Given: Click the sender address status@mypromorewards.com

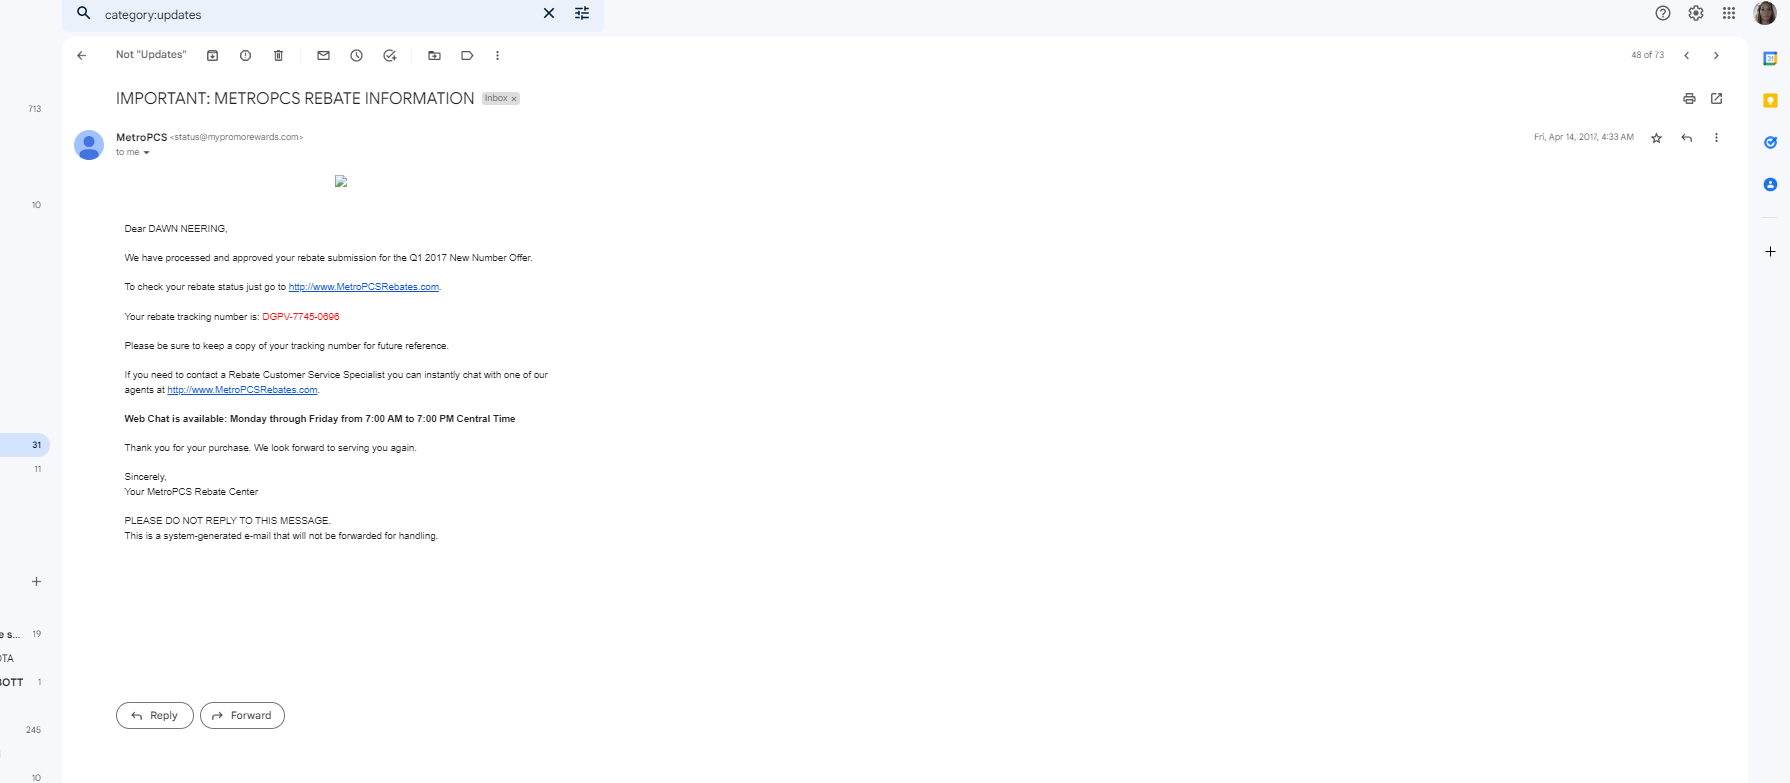Looking at the screenshot, I should [237, 137].
